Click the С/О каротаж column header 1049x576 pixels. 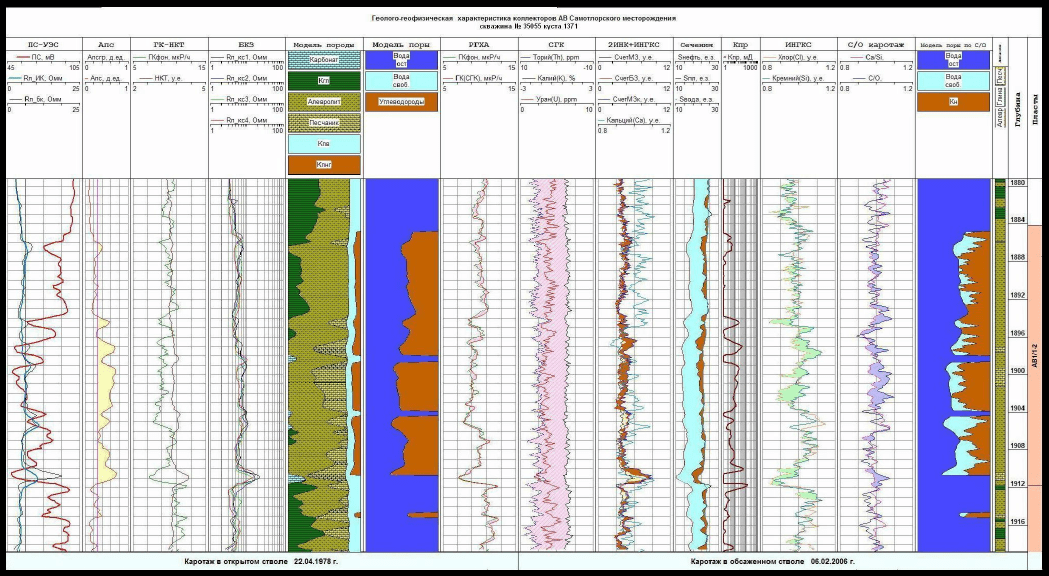tap(875, 45)
